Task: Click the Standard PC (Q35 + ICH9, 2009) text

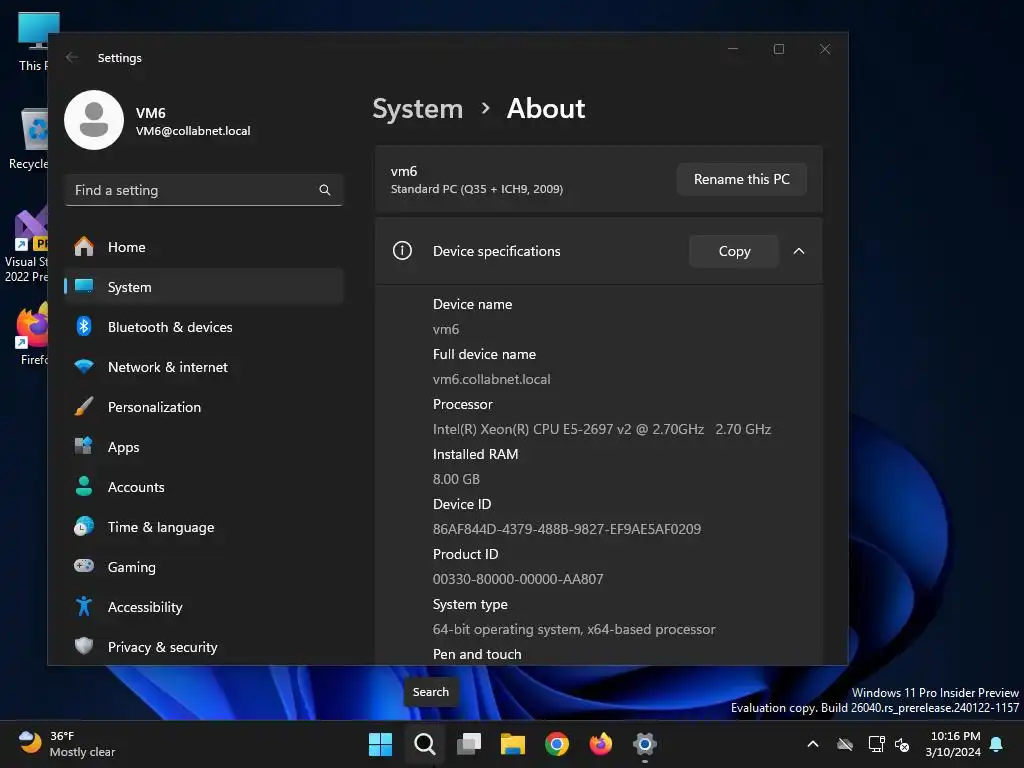Action: (477, 189)
